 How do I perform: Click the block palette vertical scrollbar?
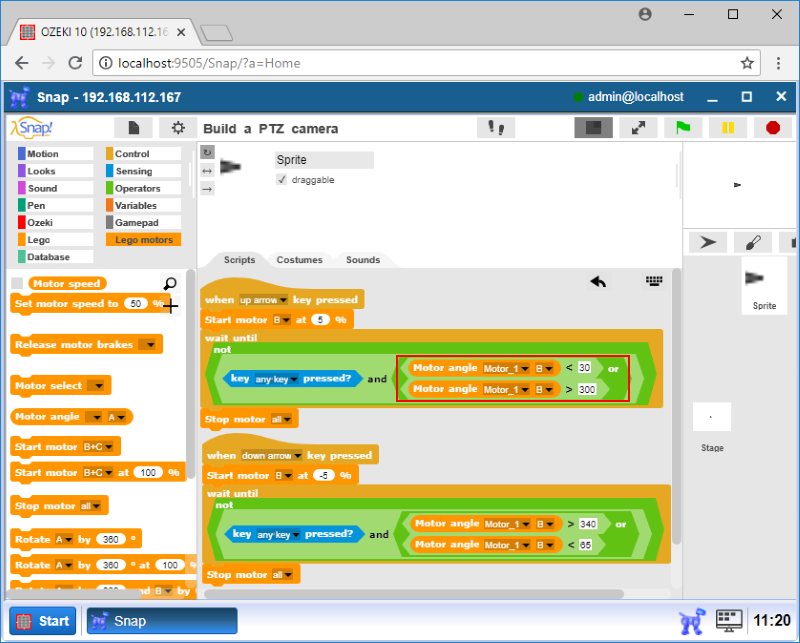pyautogui.click(x=191, y=374)
